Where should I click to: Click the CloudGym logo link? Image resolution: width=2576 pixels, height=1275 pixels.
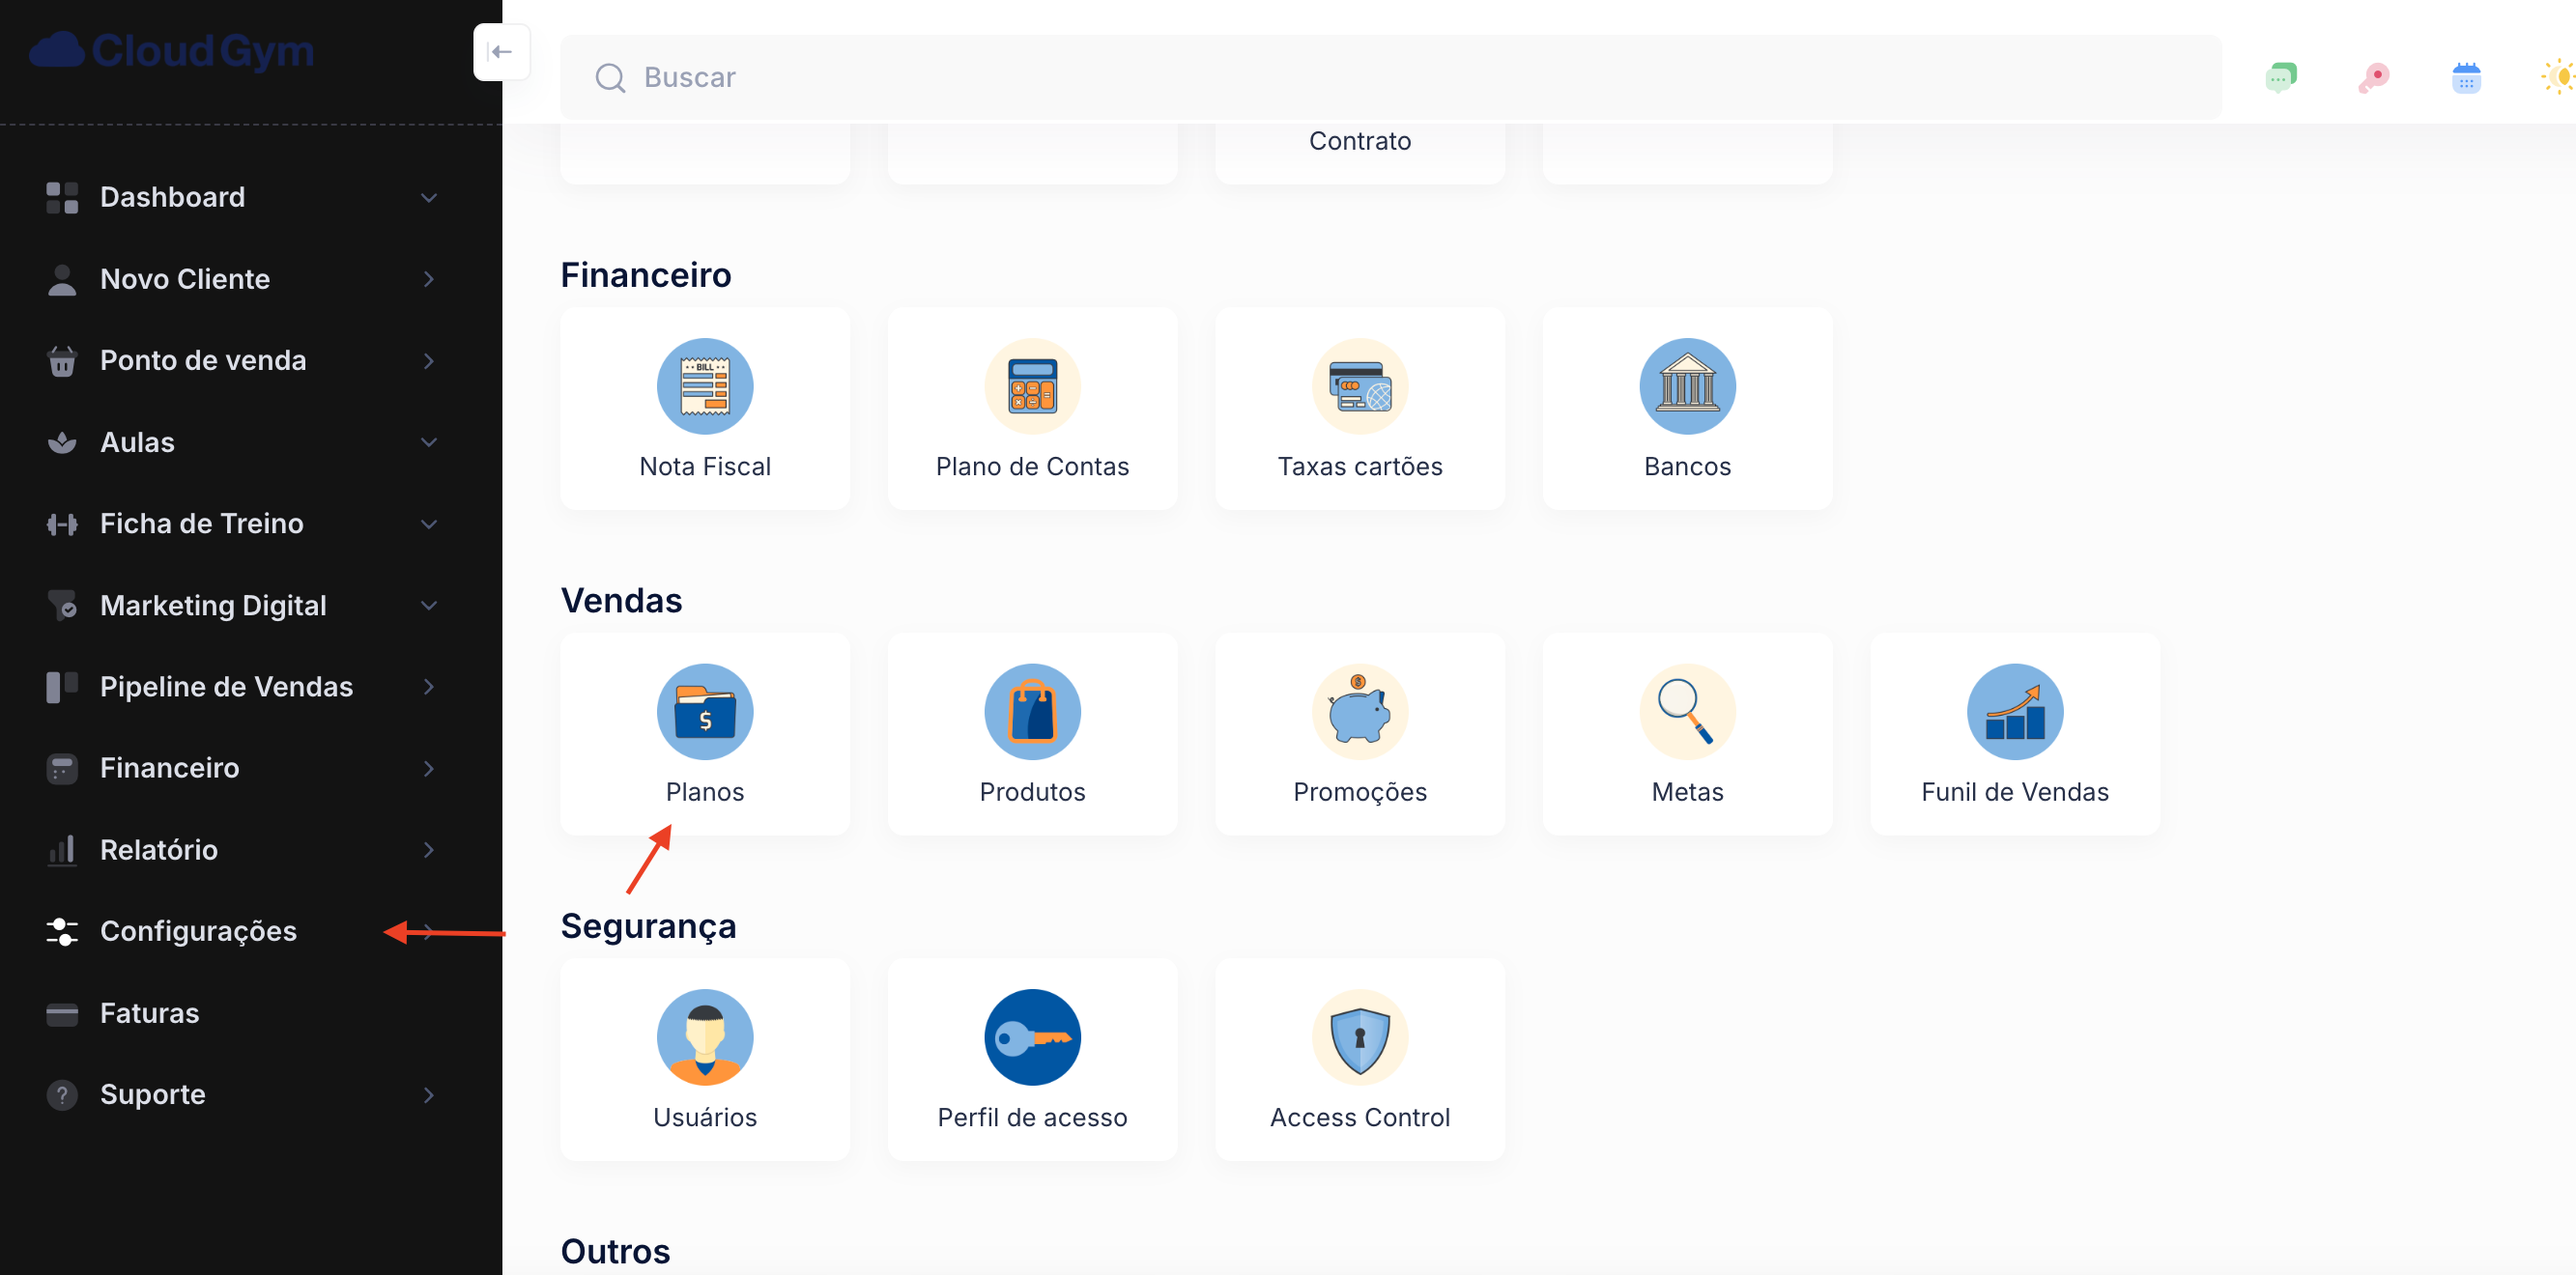172,50
